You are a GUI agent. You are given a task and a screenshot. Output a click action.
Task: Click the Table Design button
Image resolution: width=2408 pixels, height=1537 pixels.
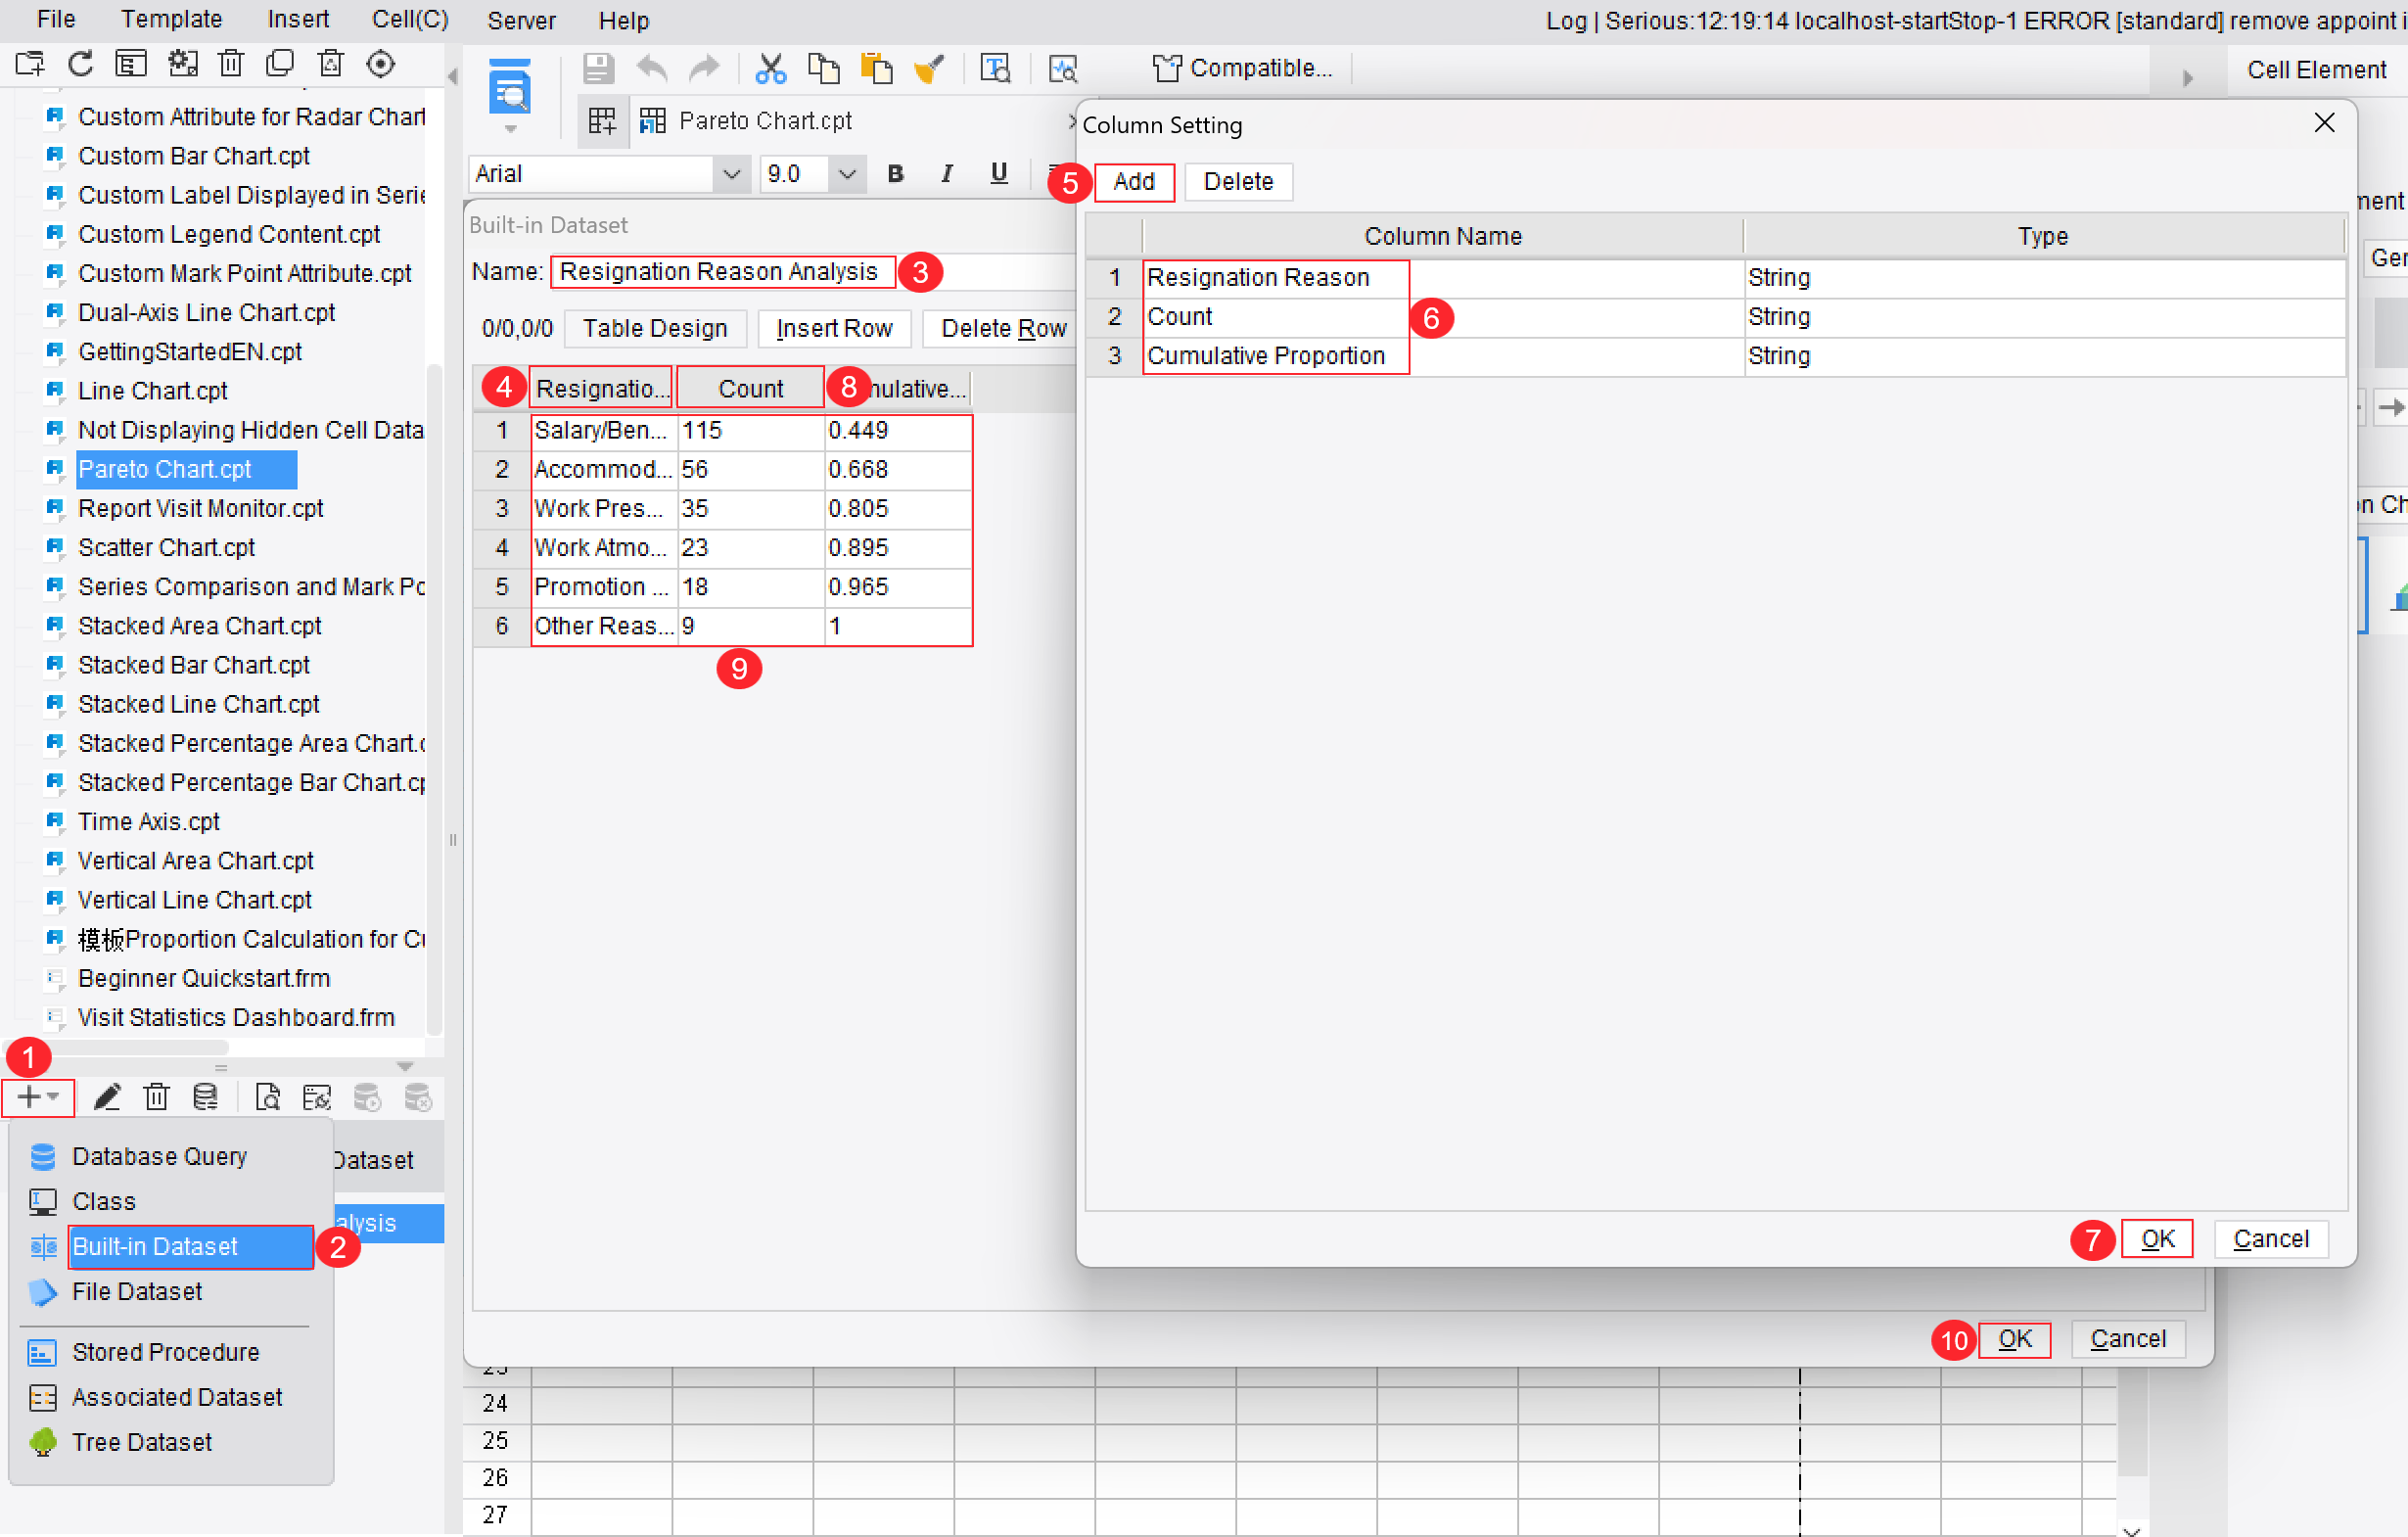[x=655, y=328]
